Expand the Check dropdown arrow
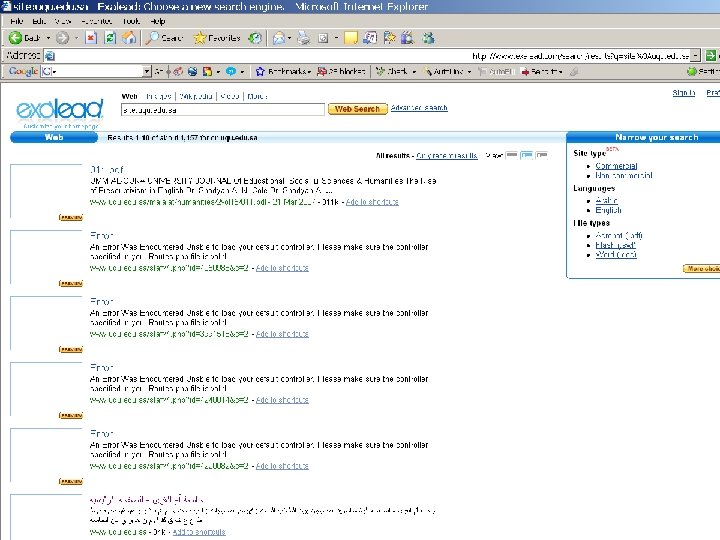The image size is (720, 540). [414, 72]
